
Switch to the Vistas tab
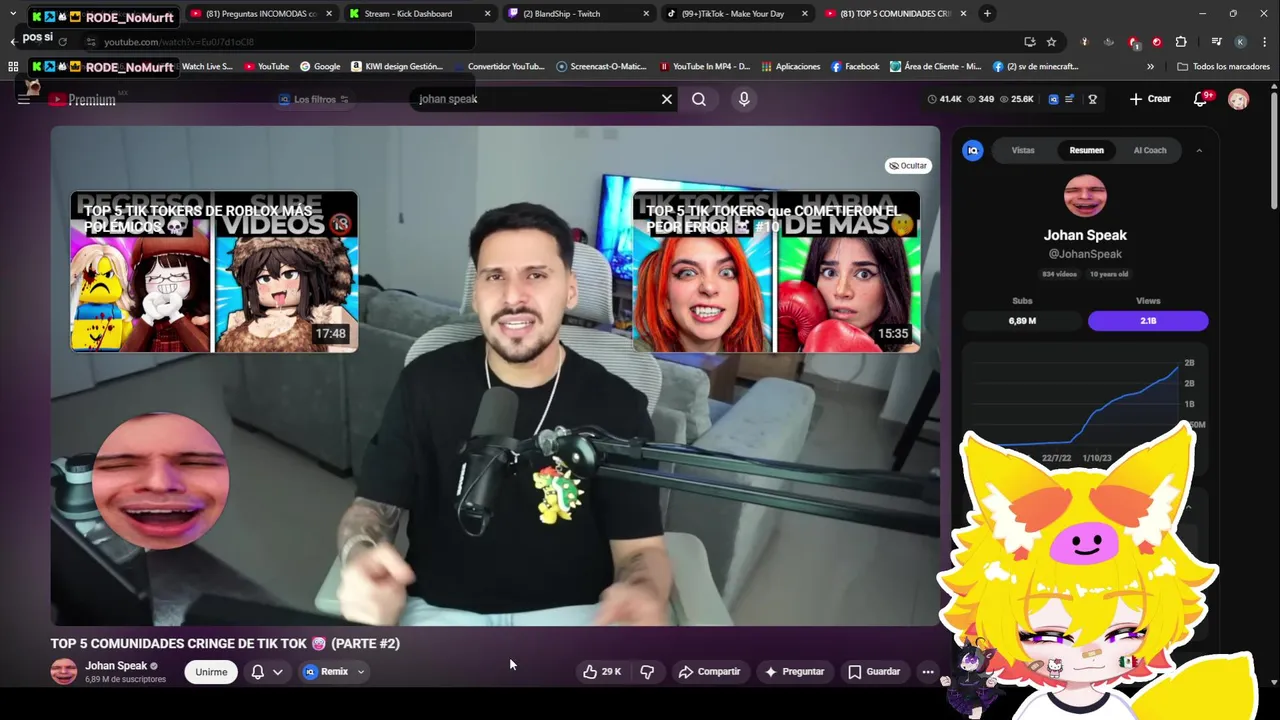tap(1023, 150)
